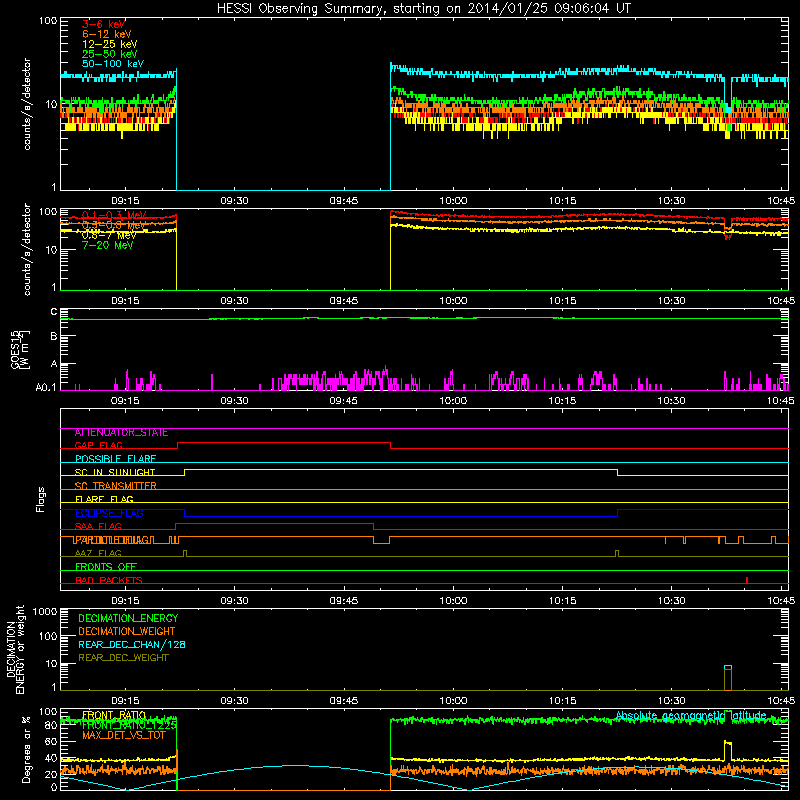Click the HESSI Observing Summary title text
Viewport: 800px width, 800px height.
tap(423, 9)
